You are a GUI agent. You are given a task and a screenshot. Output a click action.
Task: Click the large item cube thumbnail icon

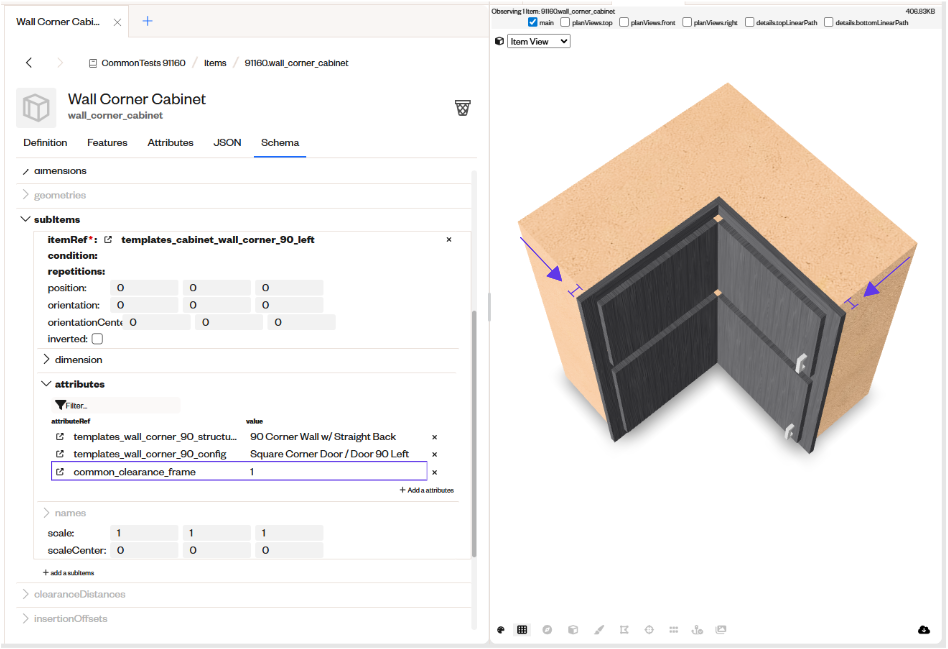coord(36,108)
